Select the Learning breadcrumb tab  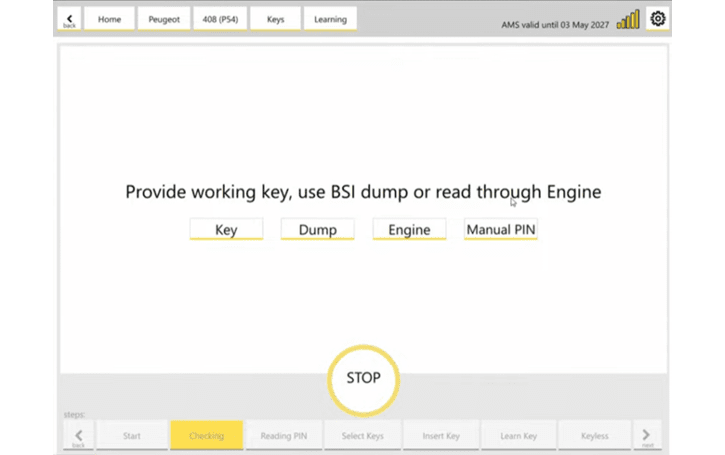pyautogui.click(x=330, y=20)
